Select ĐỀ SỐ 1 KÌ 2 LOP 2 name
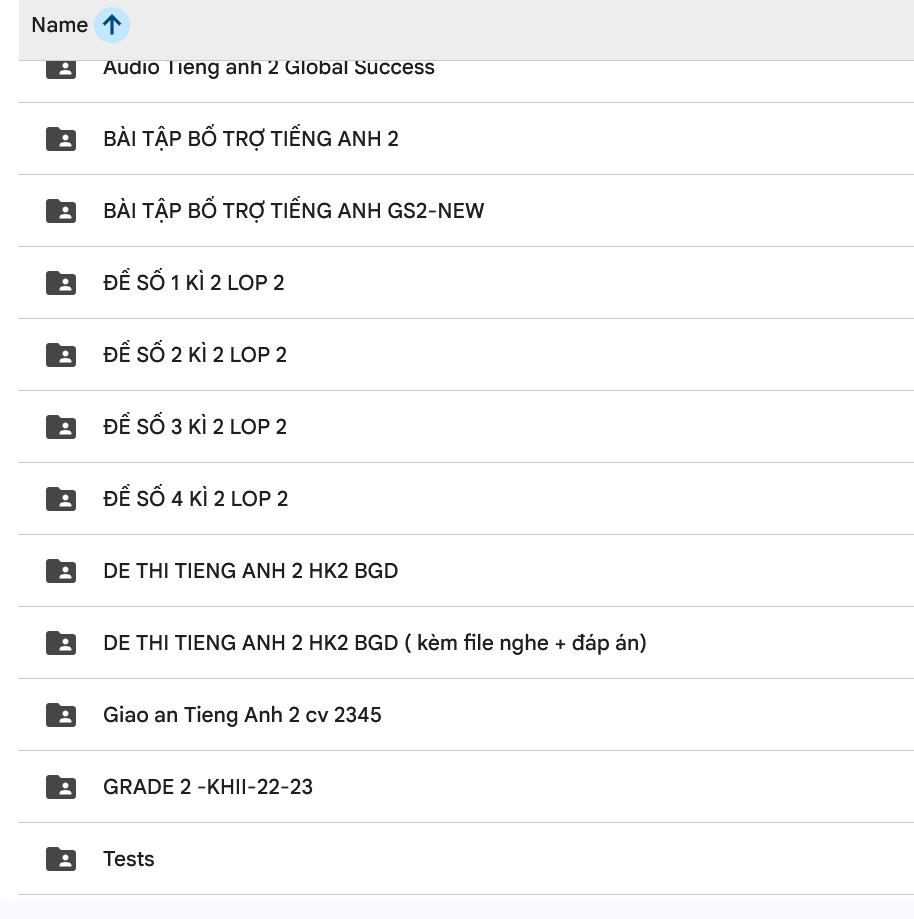This screenshot has height=919, width=914. (193, 283)
